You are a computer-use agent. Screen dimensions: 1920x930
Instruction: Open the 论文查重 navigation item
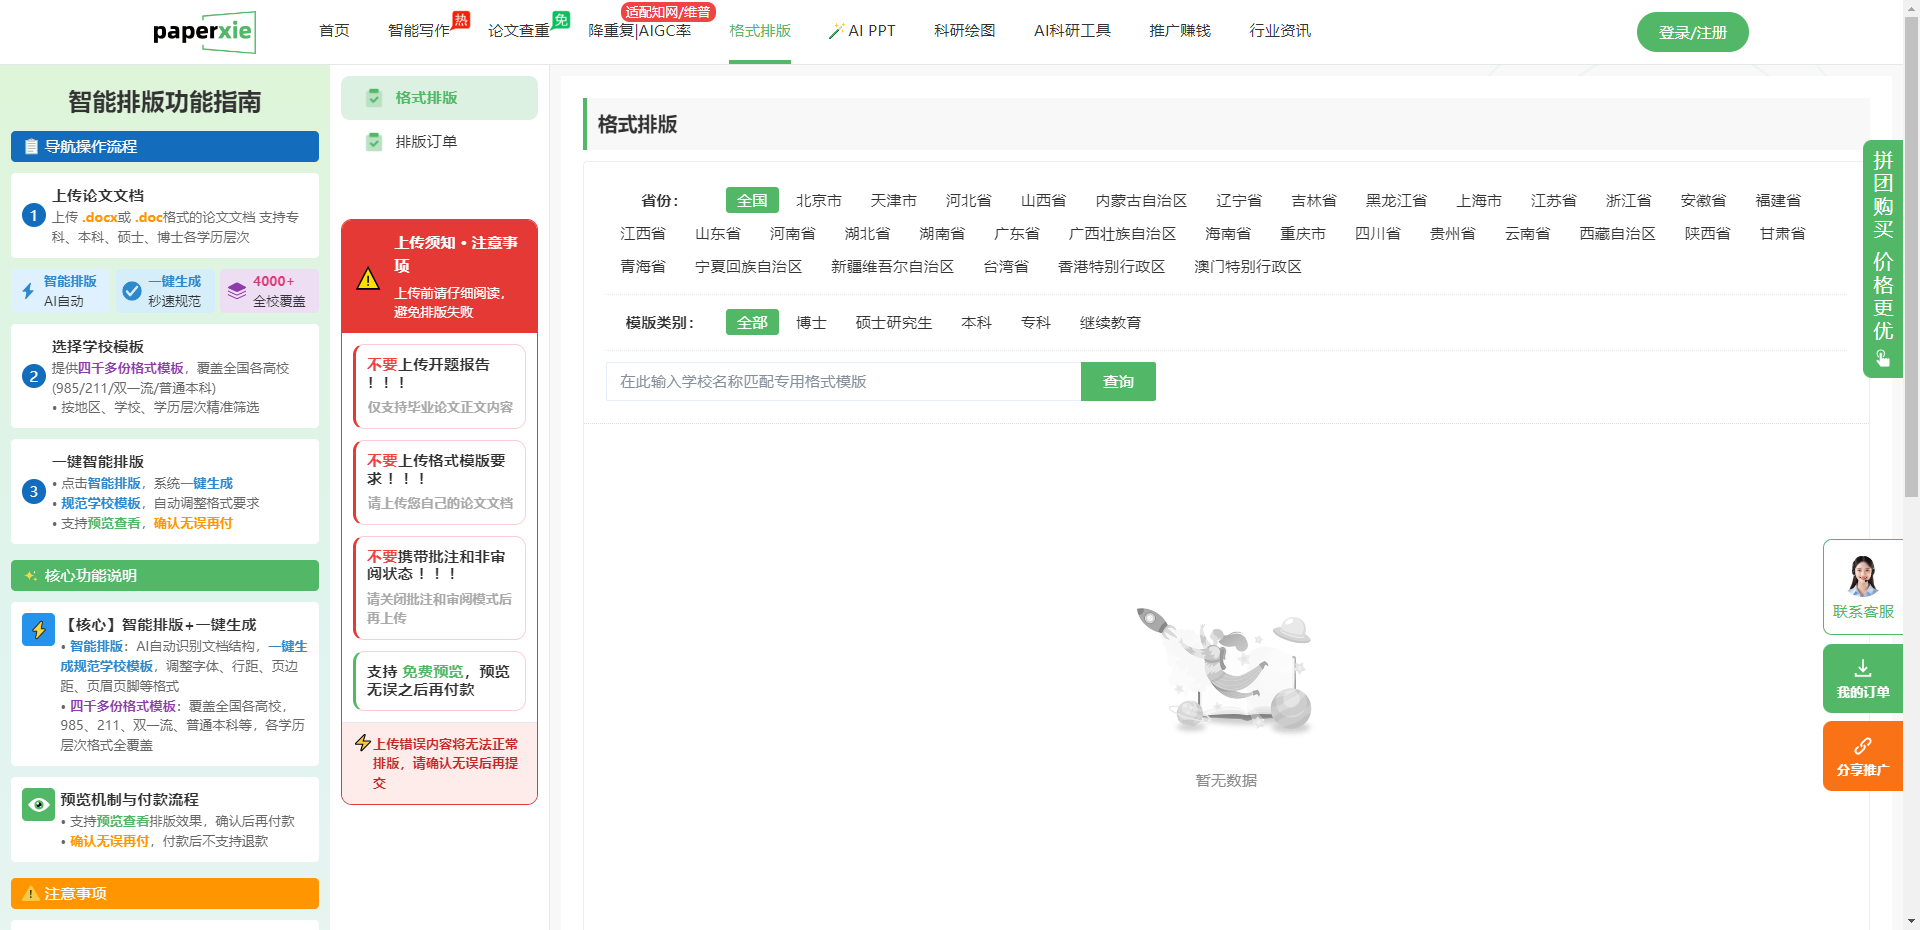point(518,31)
